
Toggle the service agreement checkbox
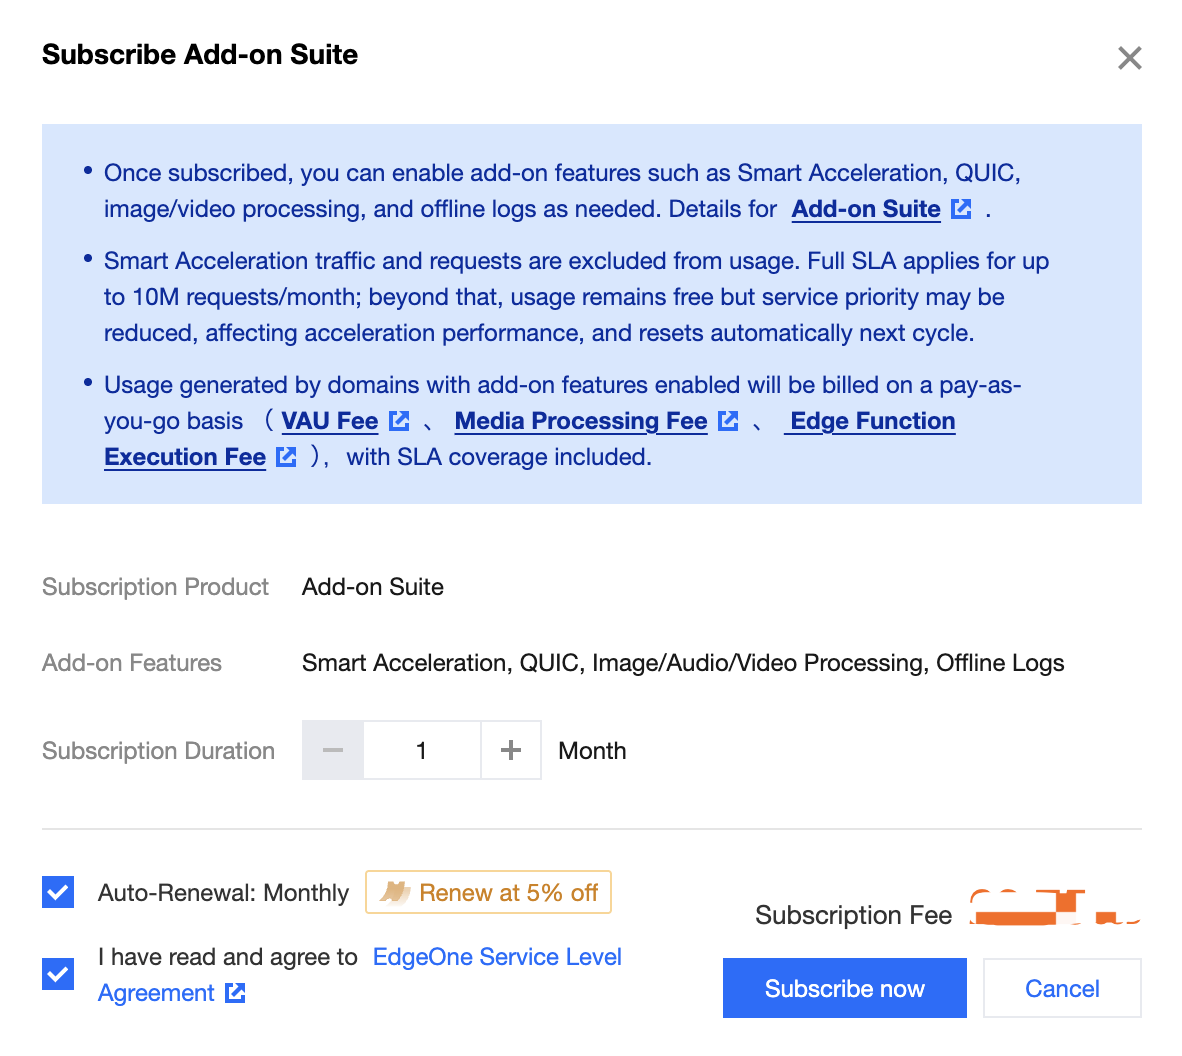pos(58,975)
